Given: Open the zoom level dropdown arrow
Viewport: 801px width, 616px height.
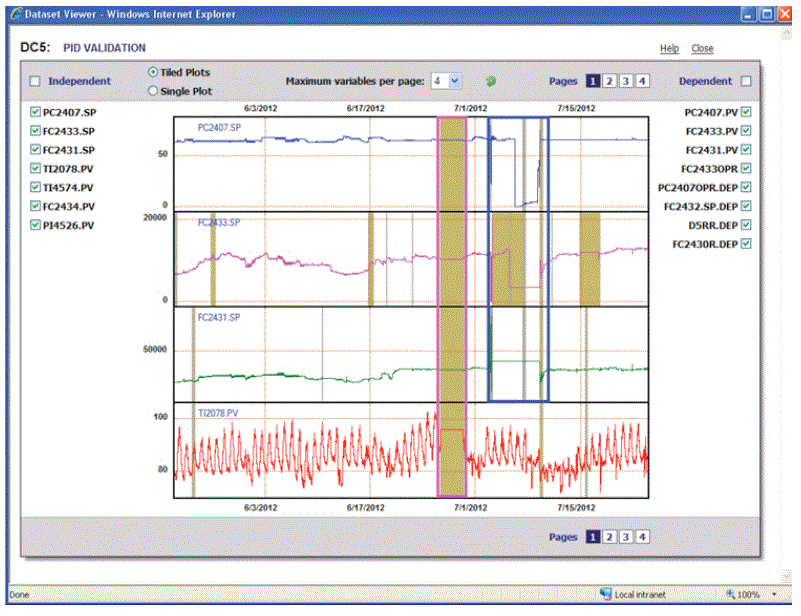Looking at the screenshot, I should pos(774,594).
